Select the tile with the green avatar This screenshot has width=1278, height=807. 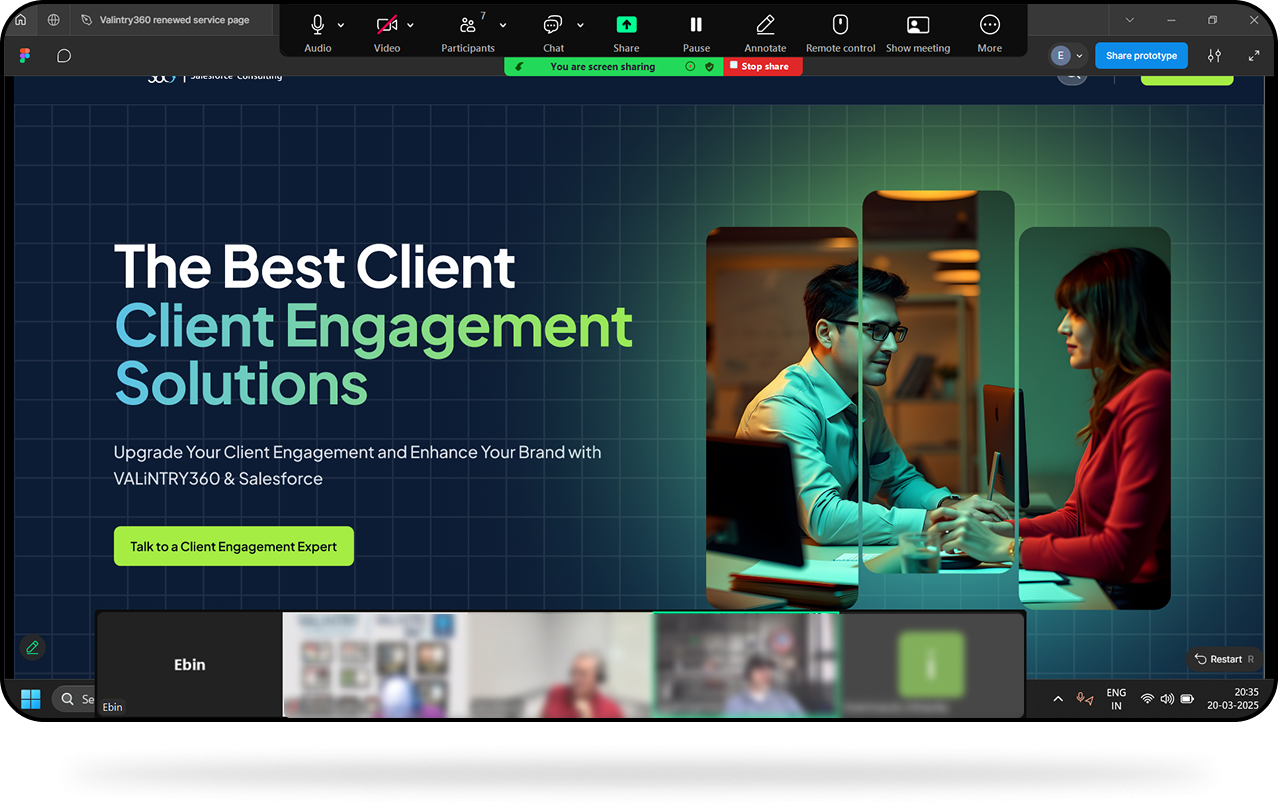pos(931,664)
